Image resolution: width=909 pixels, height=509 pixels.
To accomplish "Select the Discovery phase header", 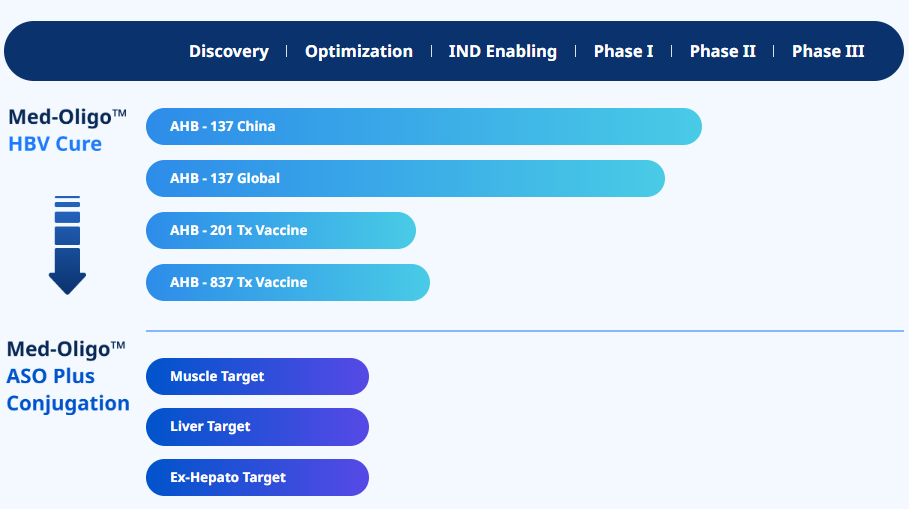I will coord(228,51).
